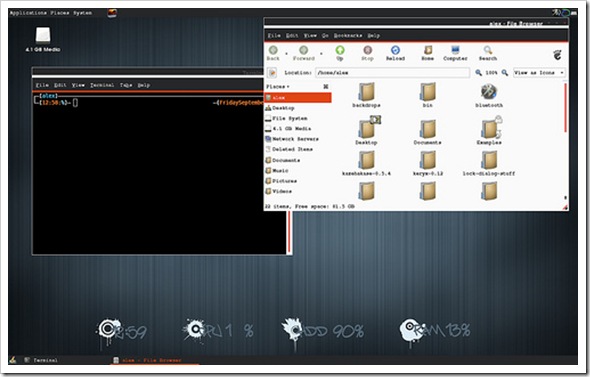Open Terminal menu in Terminal window
The image size is (590, 377).
102,85
